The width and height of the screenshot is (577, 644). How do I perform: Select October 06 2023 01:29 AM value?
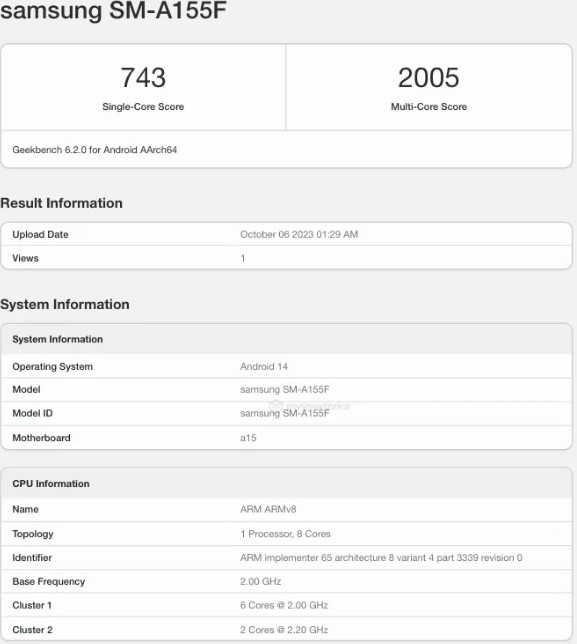299,235
